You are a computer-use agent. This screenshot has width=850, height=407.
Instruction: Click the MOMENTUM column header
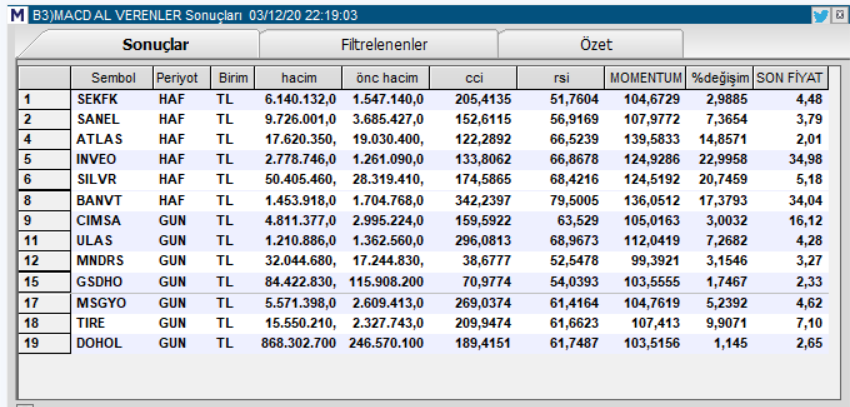[646, 78]
